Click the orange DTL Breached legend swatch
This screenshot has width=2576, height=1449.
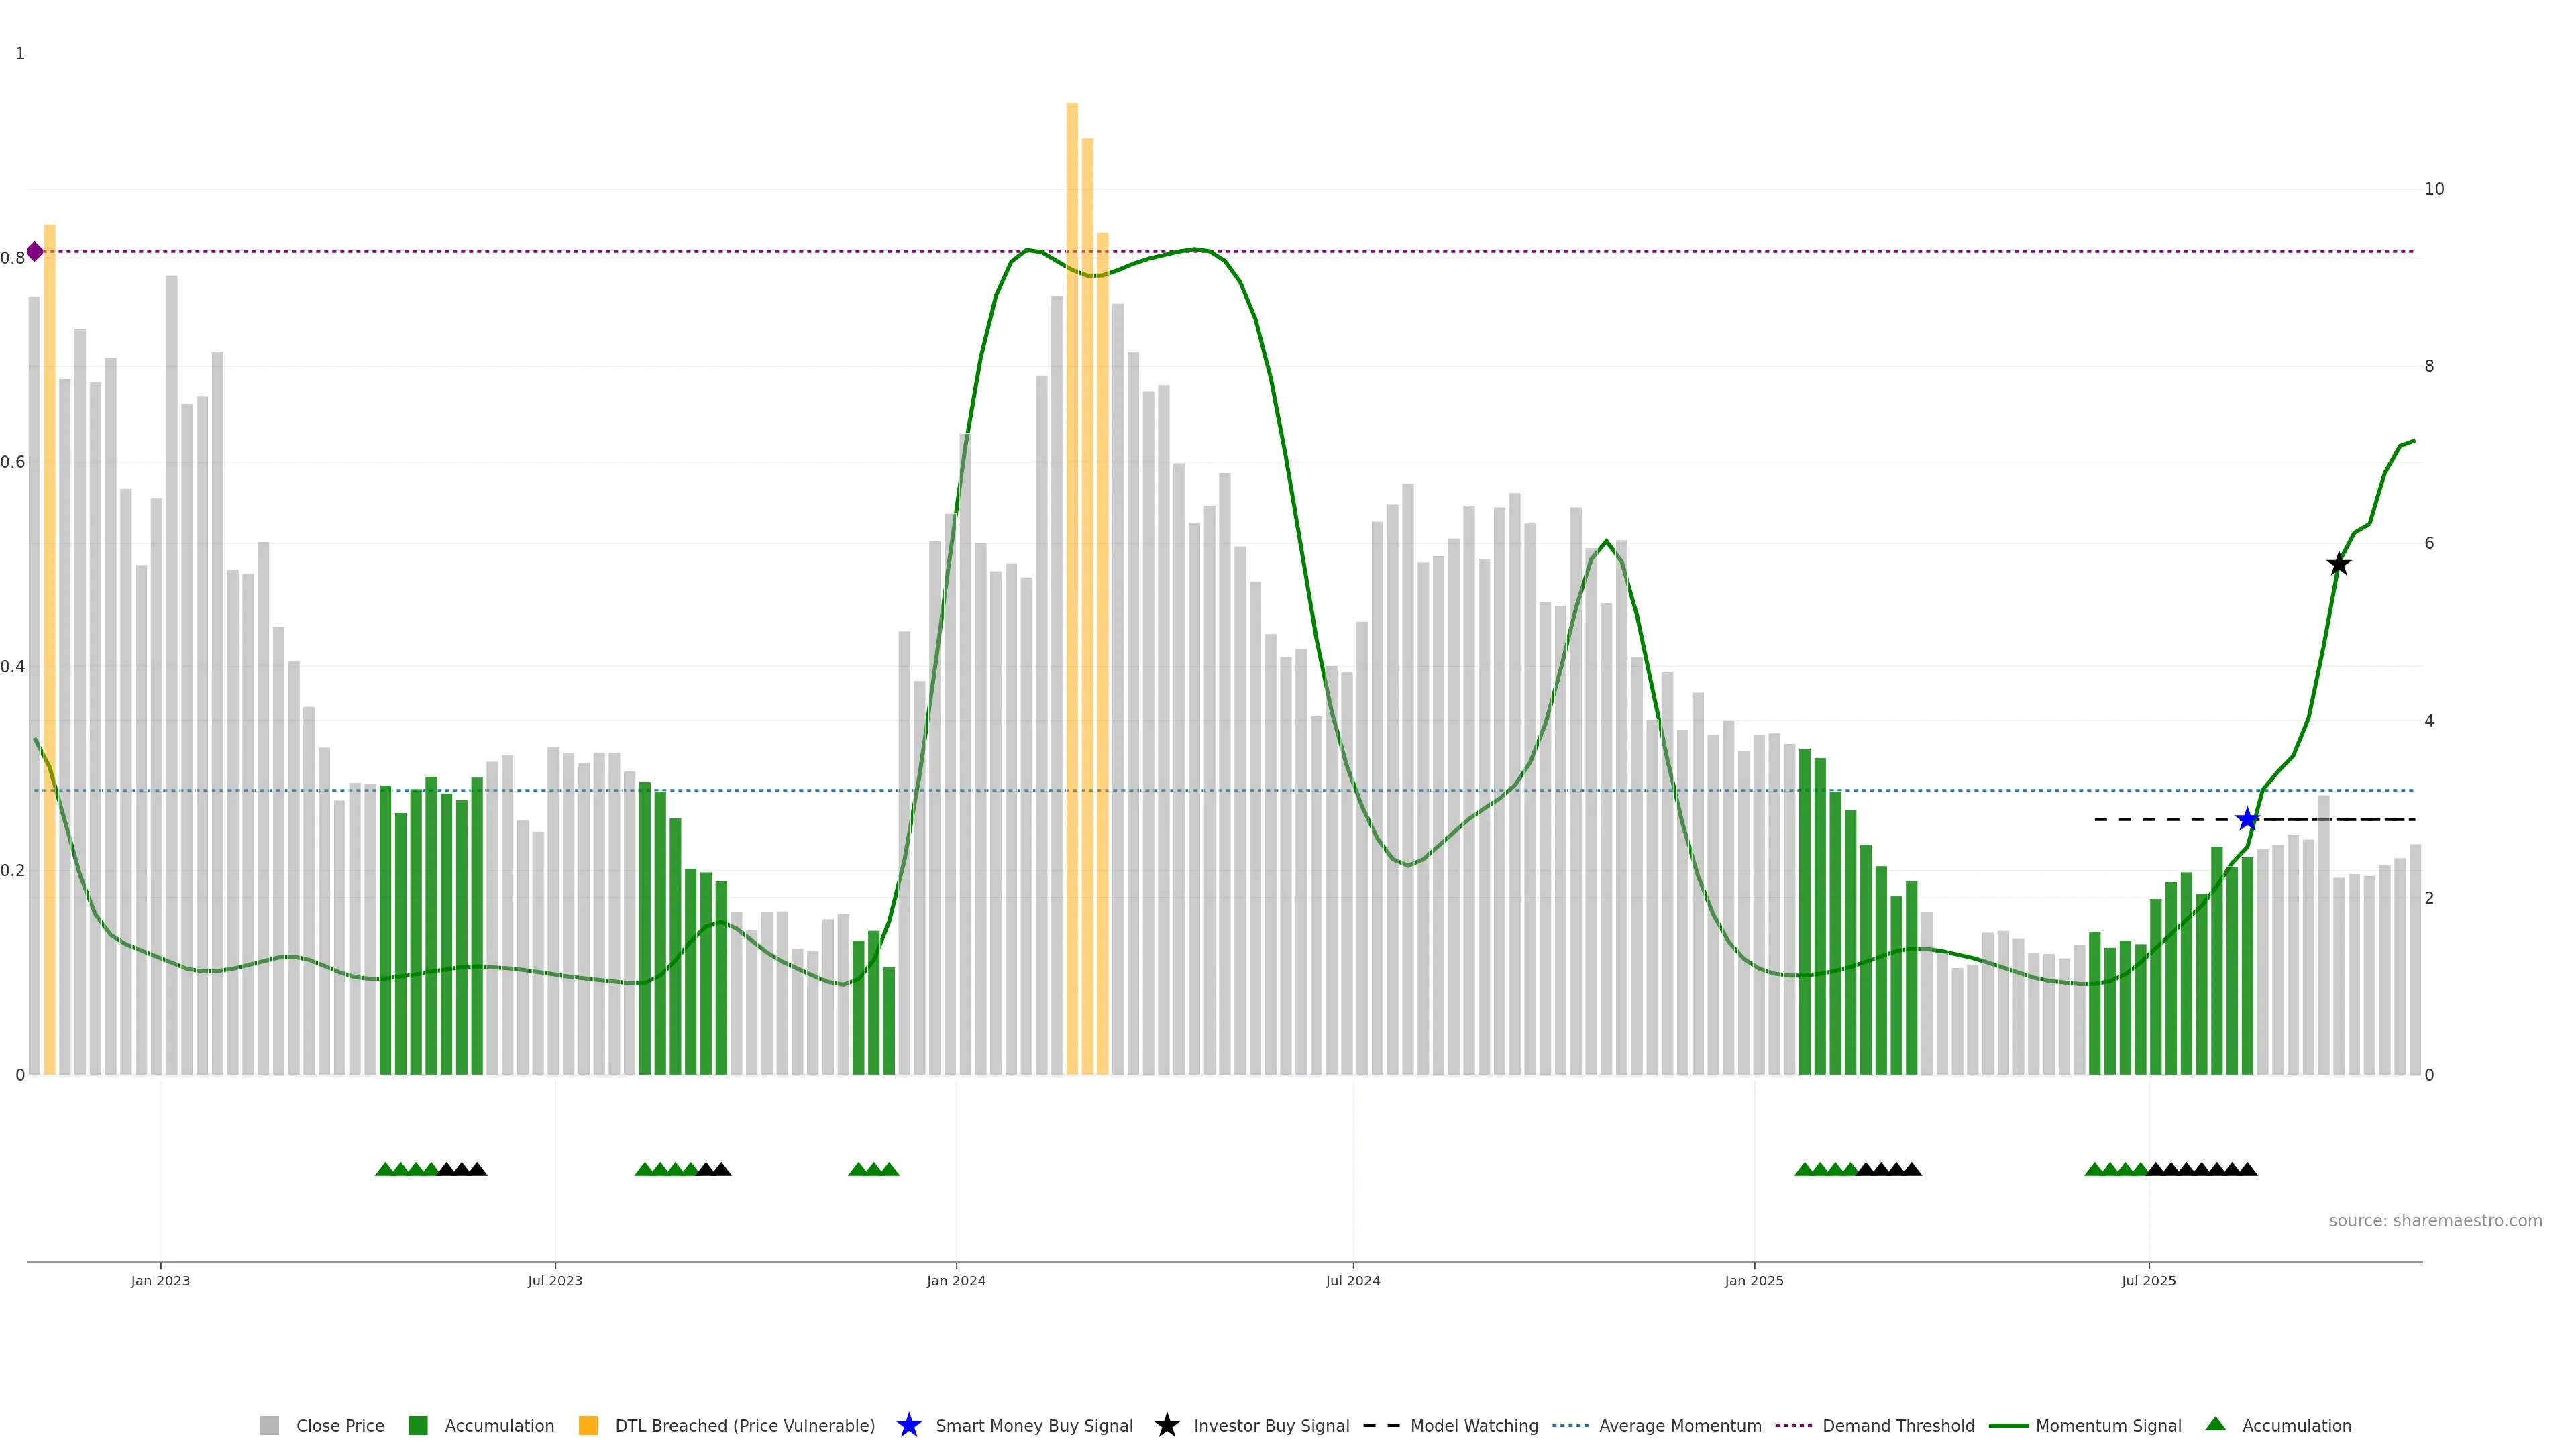[588, 1425]
